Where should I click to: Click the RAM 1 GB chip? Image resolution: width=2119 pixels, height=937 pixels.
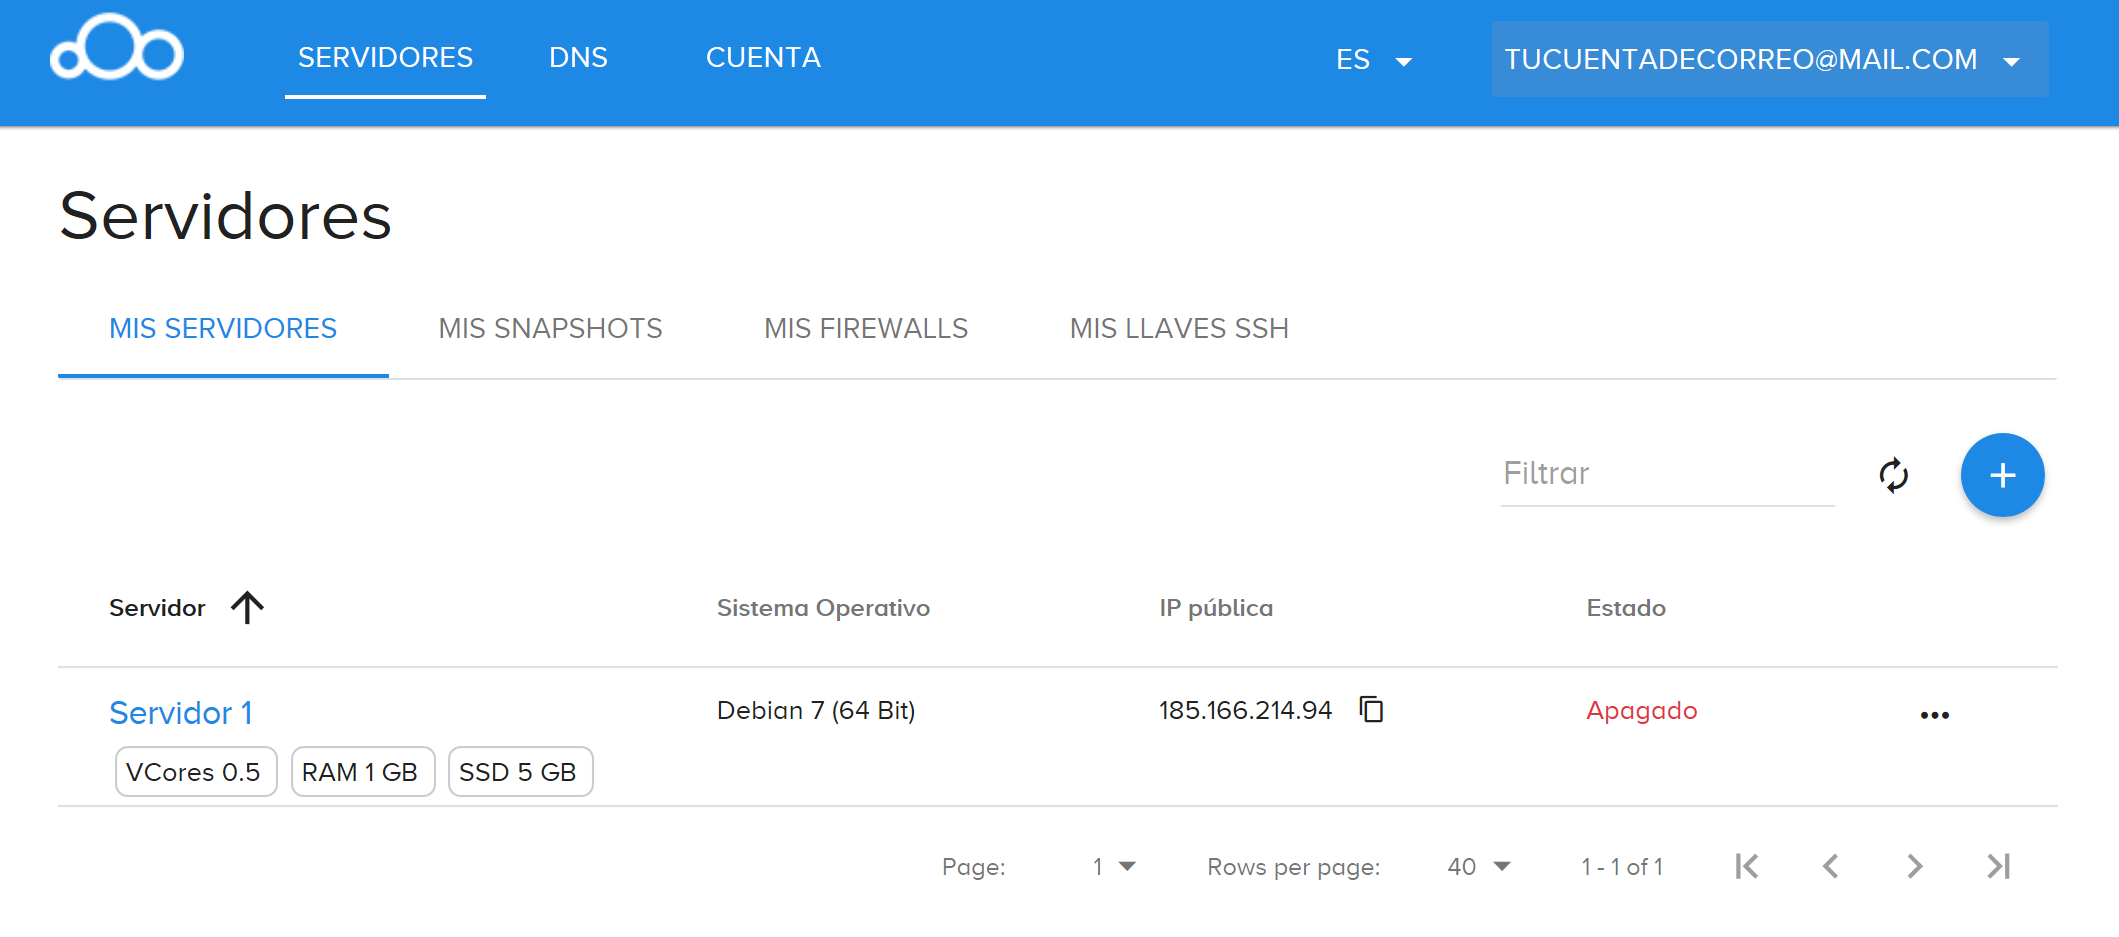click(x=363, y=772)
